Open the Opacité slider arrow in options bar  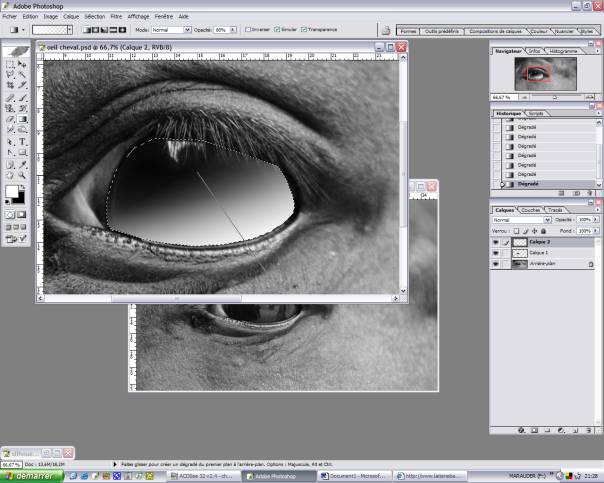(233, 30)
